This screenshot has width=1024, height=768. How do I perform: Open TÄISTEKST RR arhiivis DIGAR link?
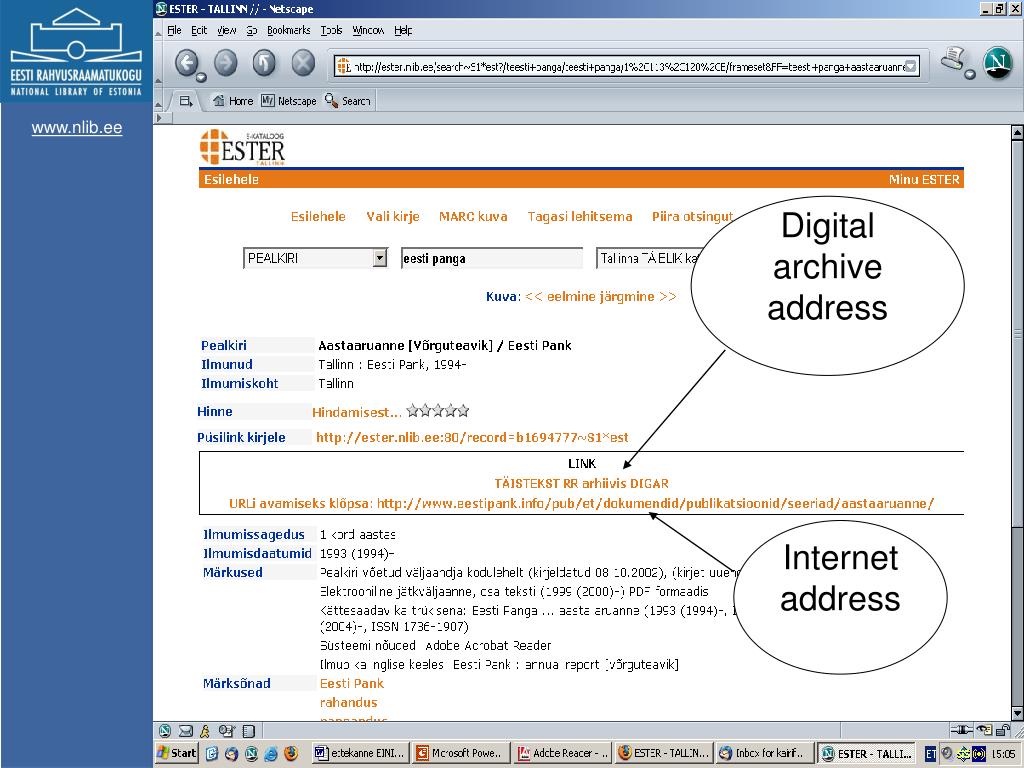[581, 483]
